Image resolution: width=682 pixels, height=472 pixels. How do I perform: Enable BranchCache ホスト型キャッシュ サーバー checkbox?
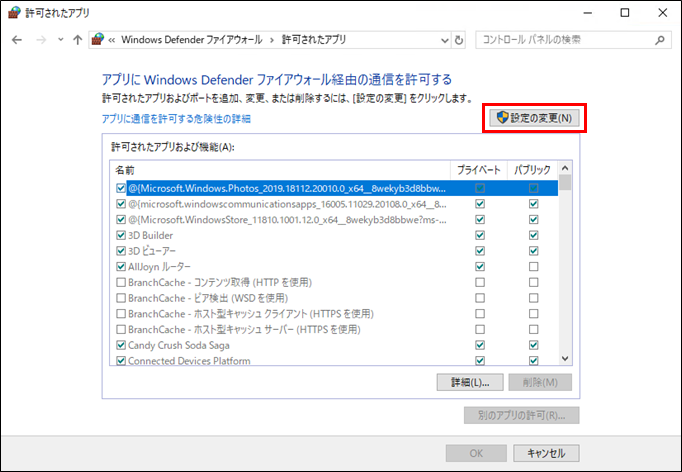click(121, 329)
